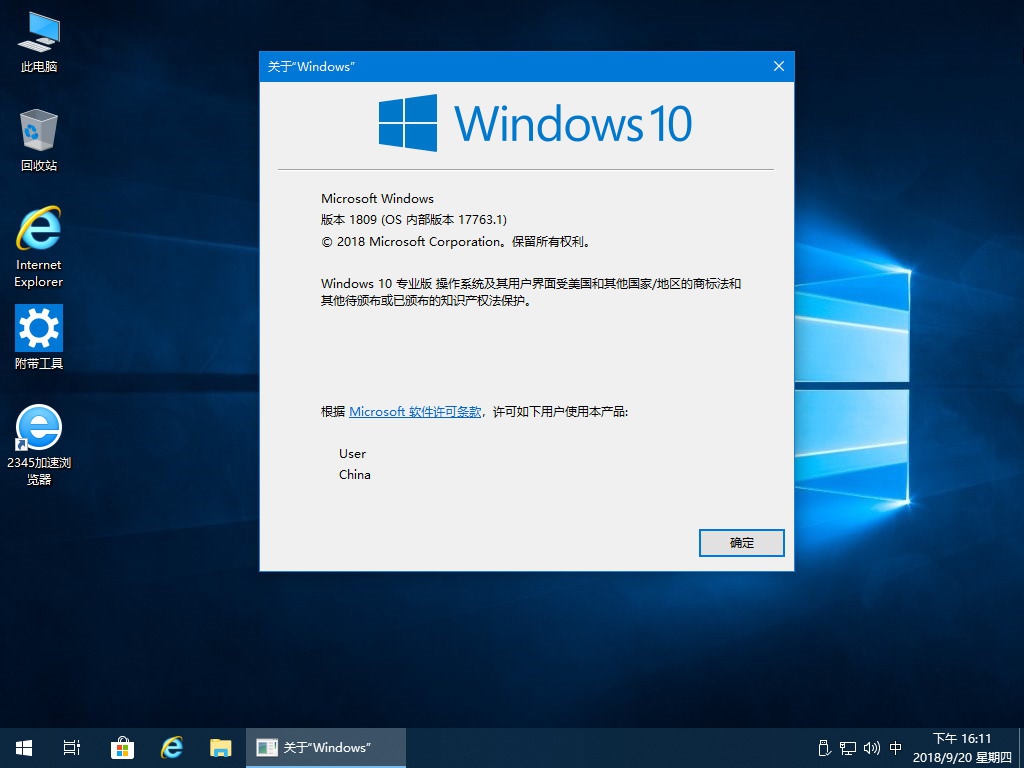
Task: Select the 2345加速浏览器 desktop shortcut
Action: click(x=39, y=445)
